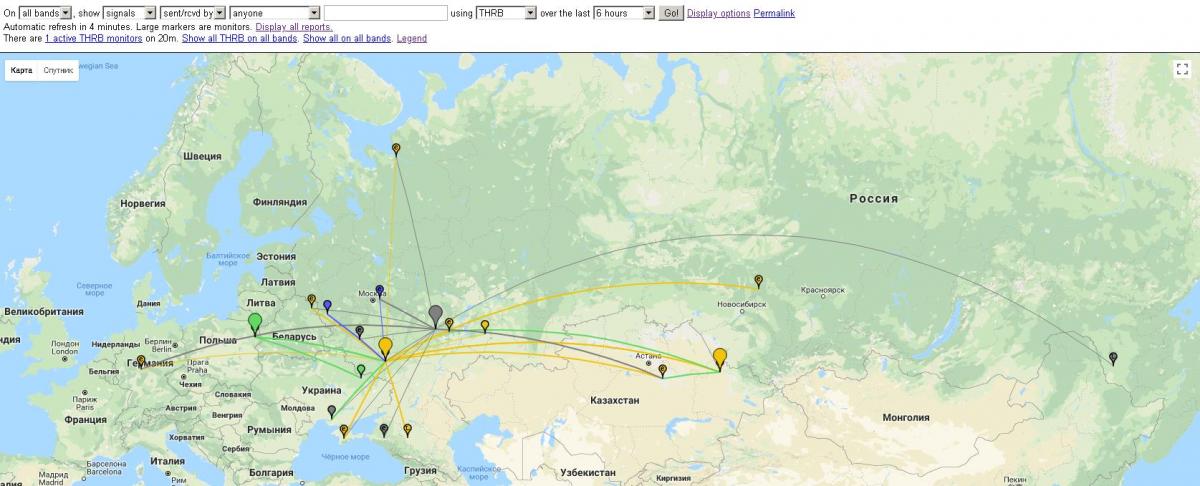Select the yellow marker in Germany
The image size is (1200, 486).
pos(141,360)
